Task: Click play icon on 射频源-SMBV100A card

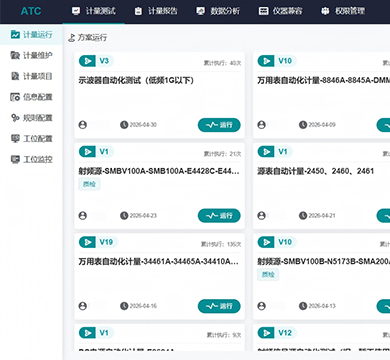Action: pyautogui.click(x=87, y=152)
